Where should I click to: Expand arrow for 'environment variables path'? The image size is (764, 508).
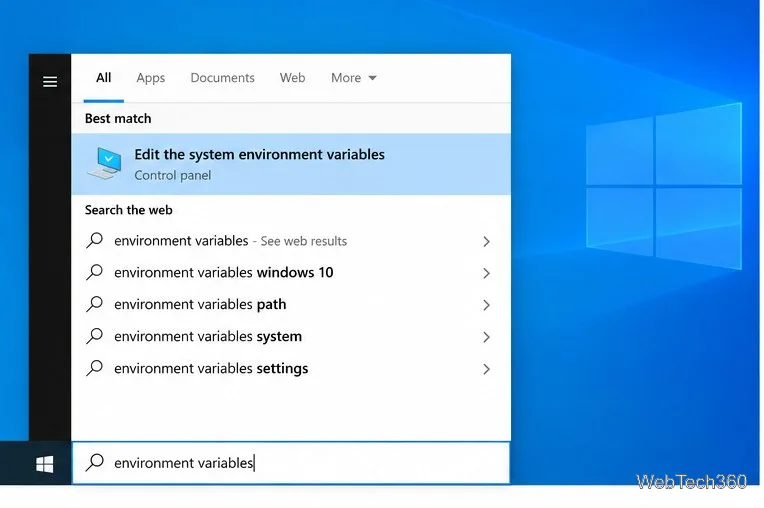click(x=486, y=305)
